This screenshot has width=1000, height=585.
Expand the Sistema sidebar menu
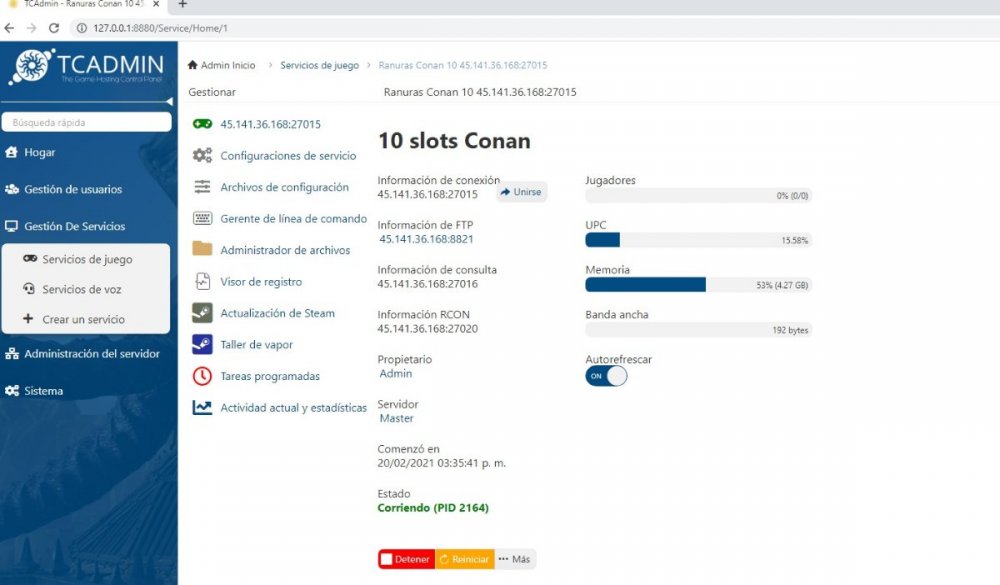tap(43, 391)
